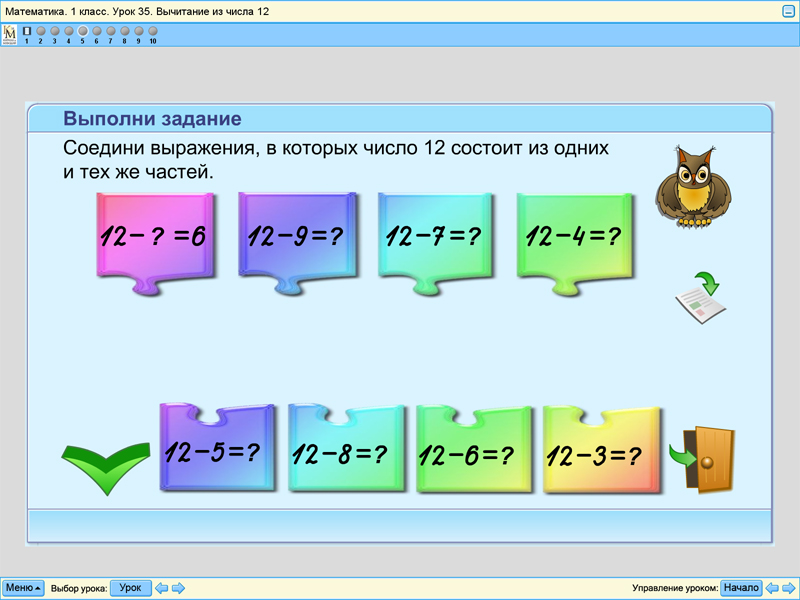Click the left arrow beside Начало
The width and height of the screenshot is (800, 600).
[x=770, y=588]
